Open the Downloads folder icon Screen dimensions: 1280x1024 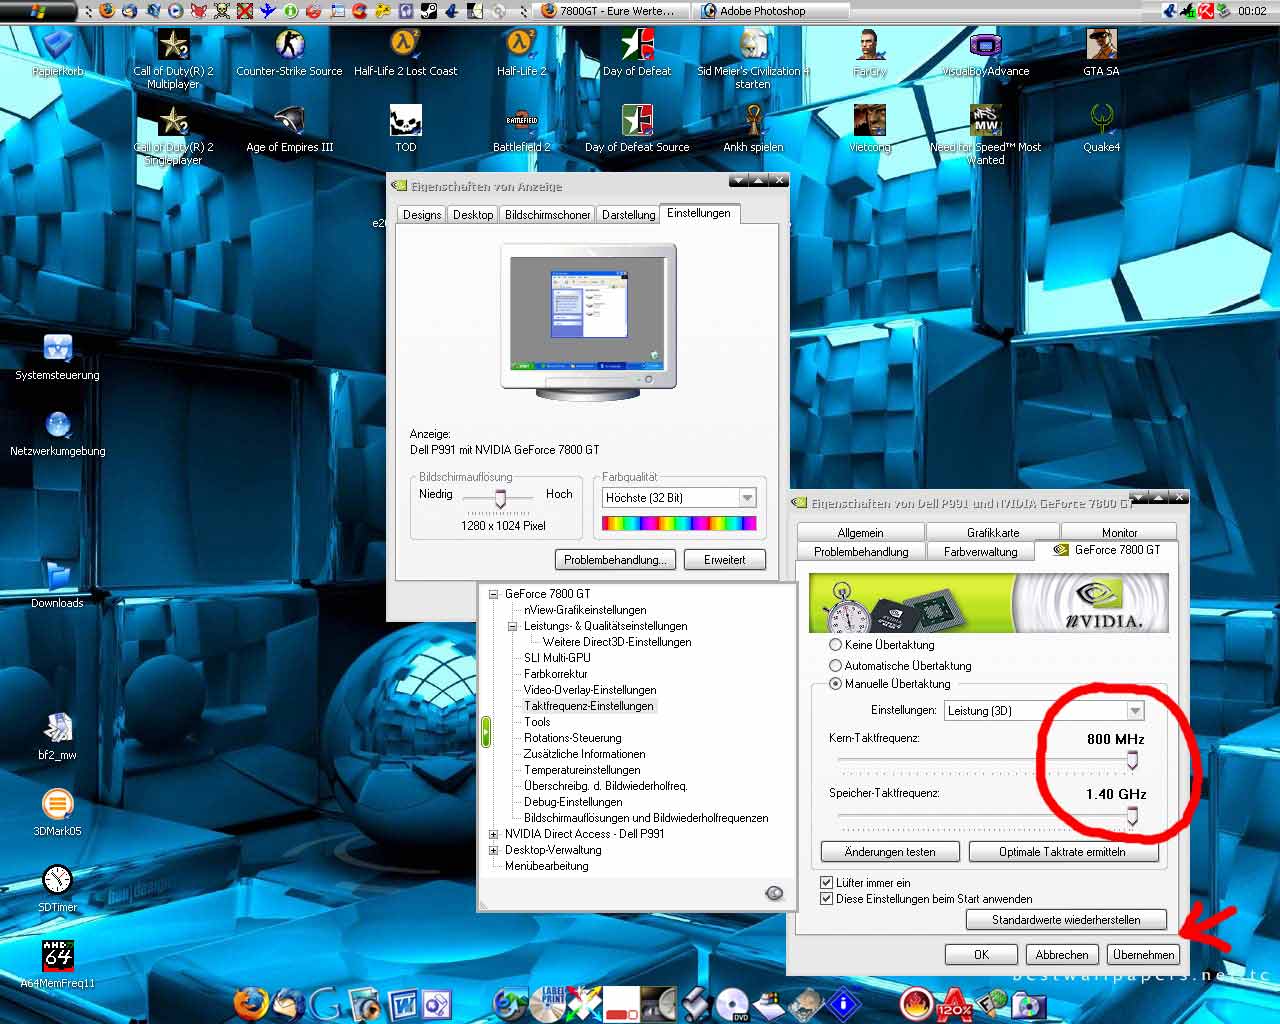coord(57,578)
